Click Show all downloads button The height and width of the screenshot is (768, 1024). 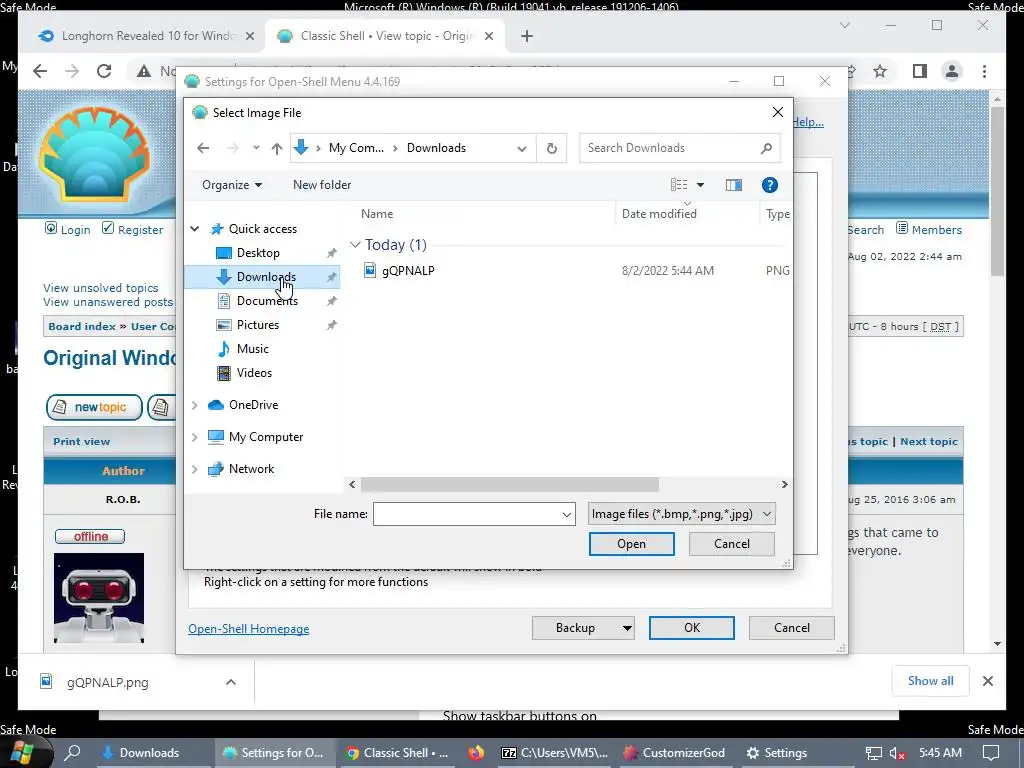pos(931,681)
